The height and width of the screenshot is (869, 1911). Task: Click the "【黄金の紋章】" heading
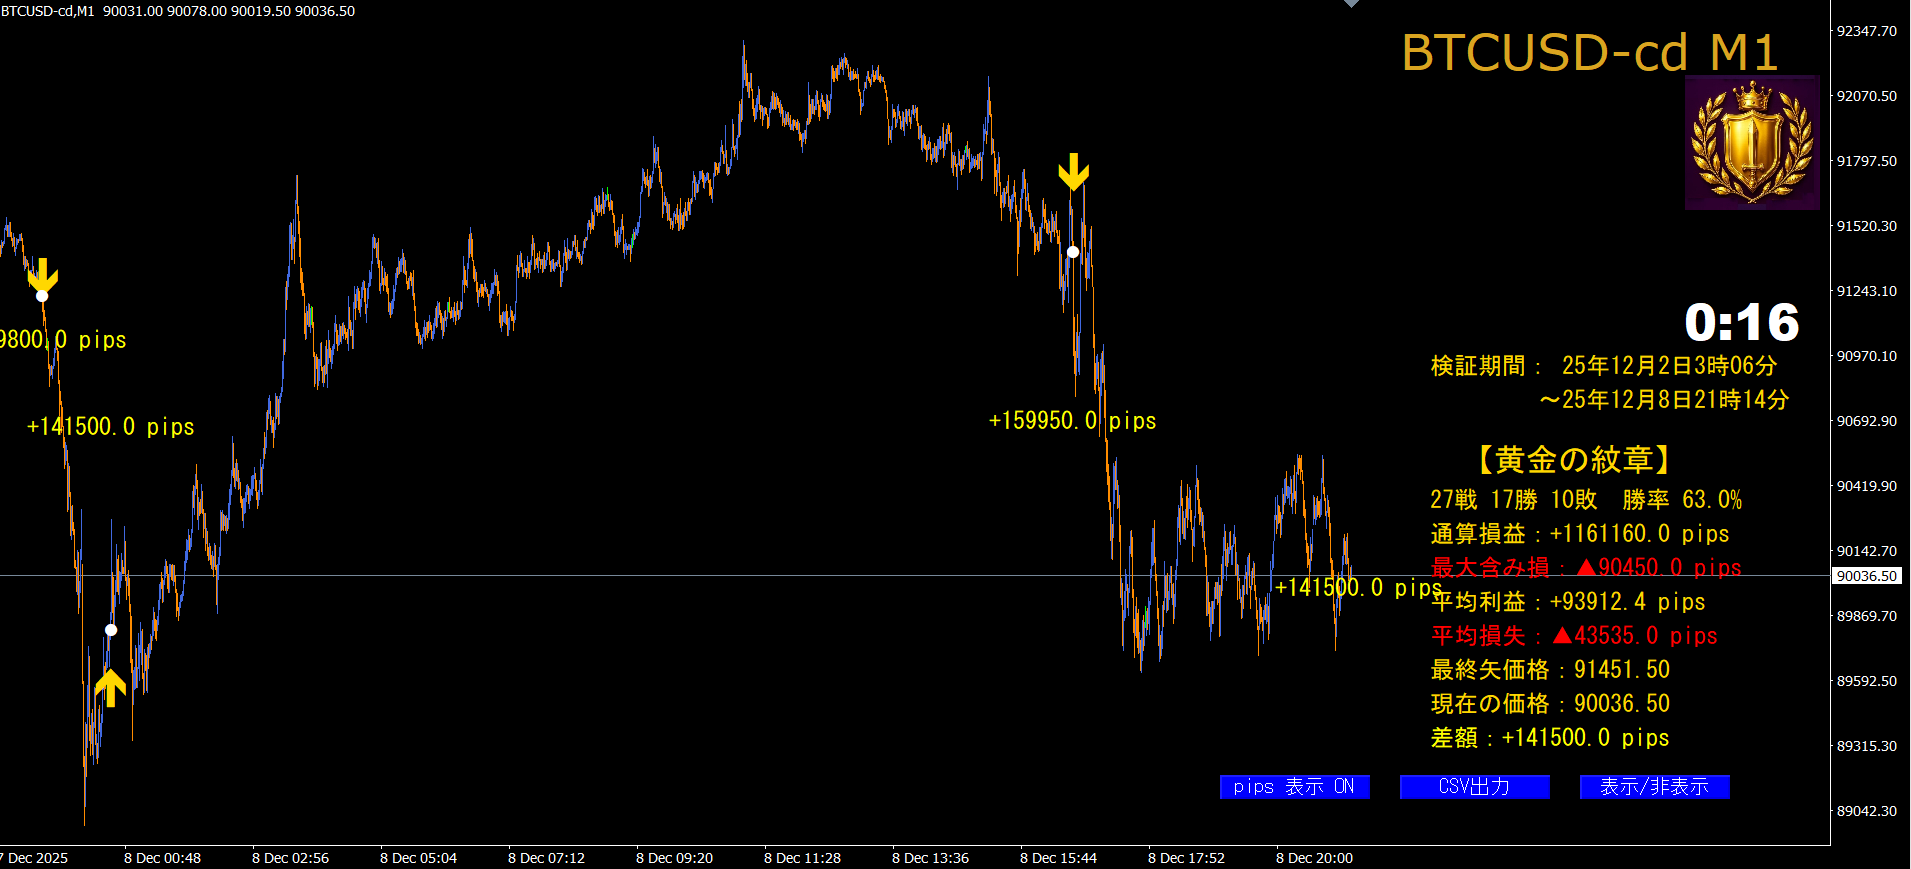(x=1574, y=460)
